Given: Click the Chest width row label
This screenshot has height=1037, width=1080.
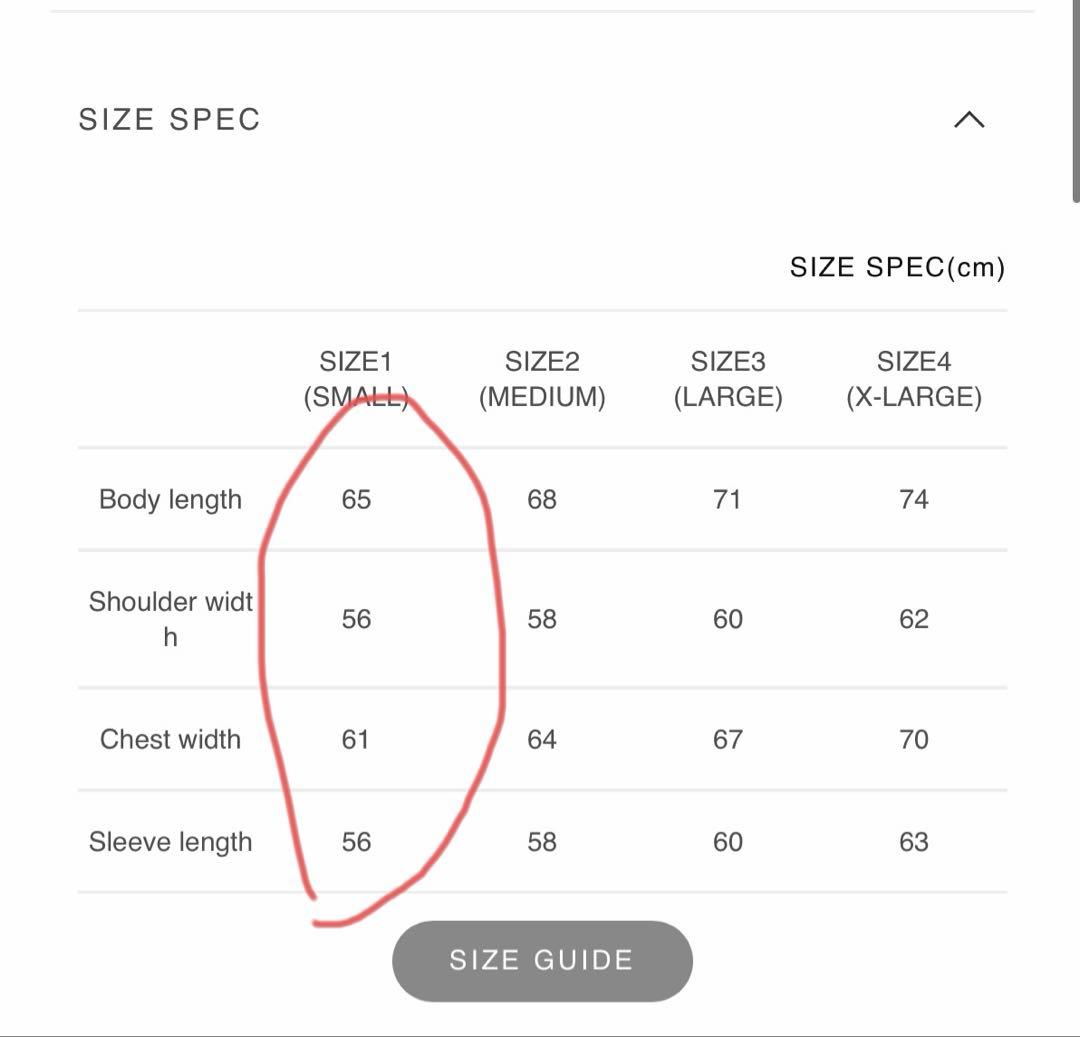Looking at the screenshot, I should pyautogui.click(x=170, y=739).
